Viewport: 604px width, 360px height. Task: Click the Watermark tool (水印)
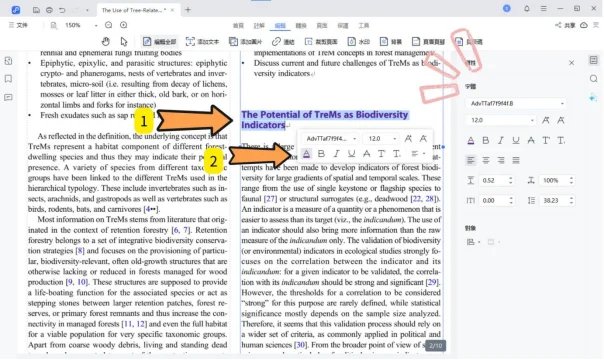(359, 42)
